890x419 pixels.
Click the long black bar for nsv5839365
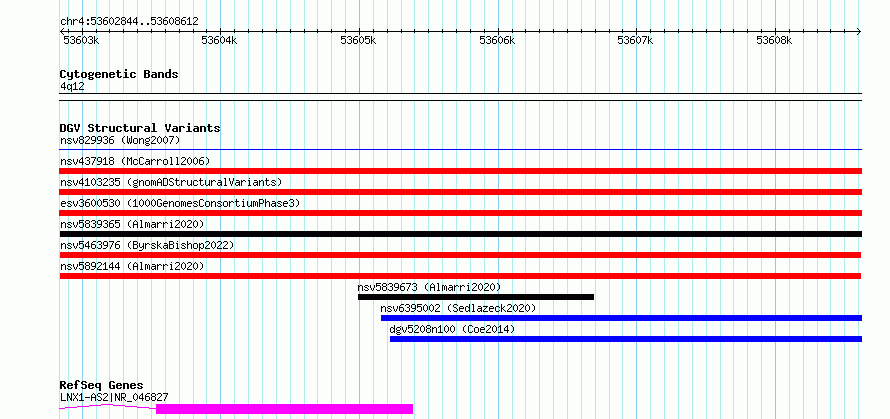point(461,234)
